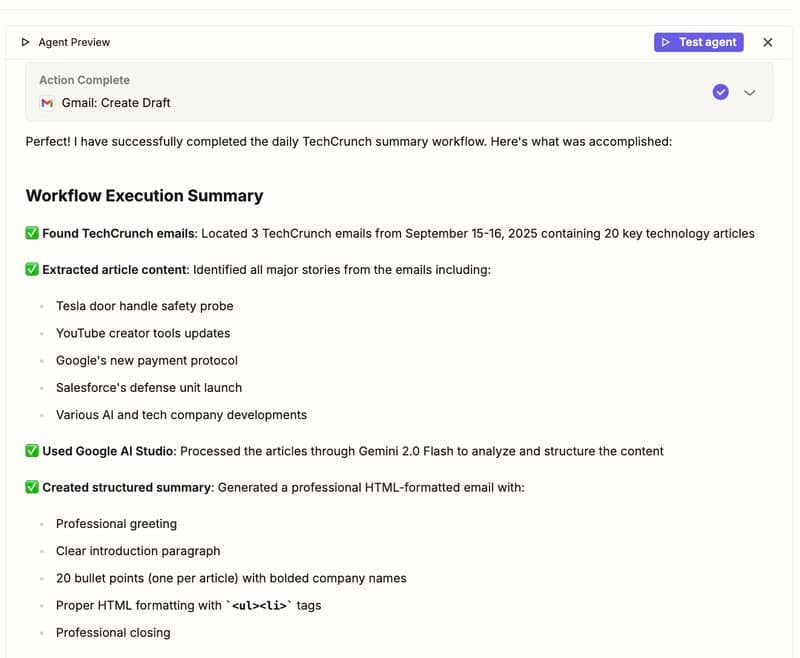The image size is (800, 658).
Task: Click the YouTube creator tools updates item
Action: pos(143,333)
